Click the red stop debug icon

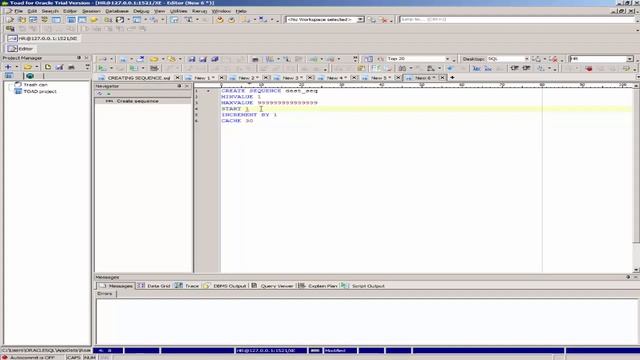coord(589,68)
